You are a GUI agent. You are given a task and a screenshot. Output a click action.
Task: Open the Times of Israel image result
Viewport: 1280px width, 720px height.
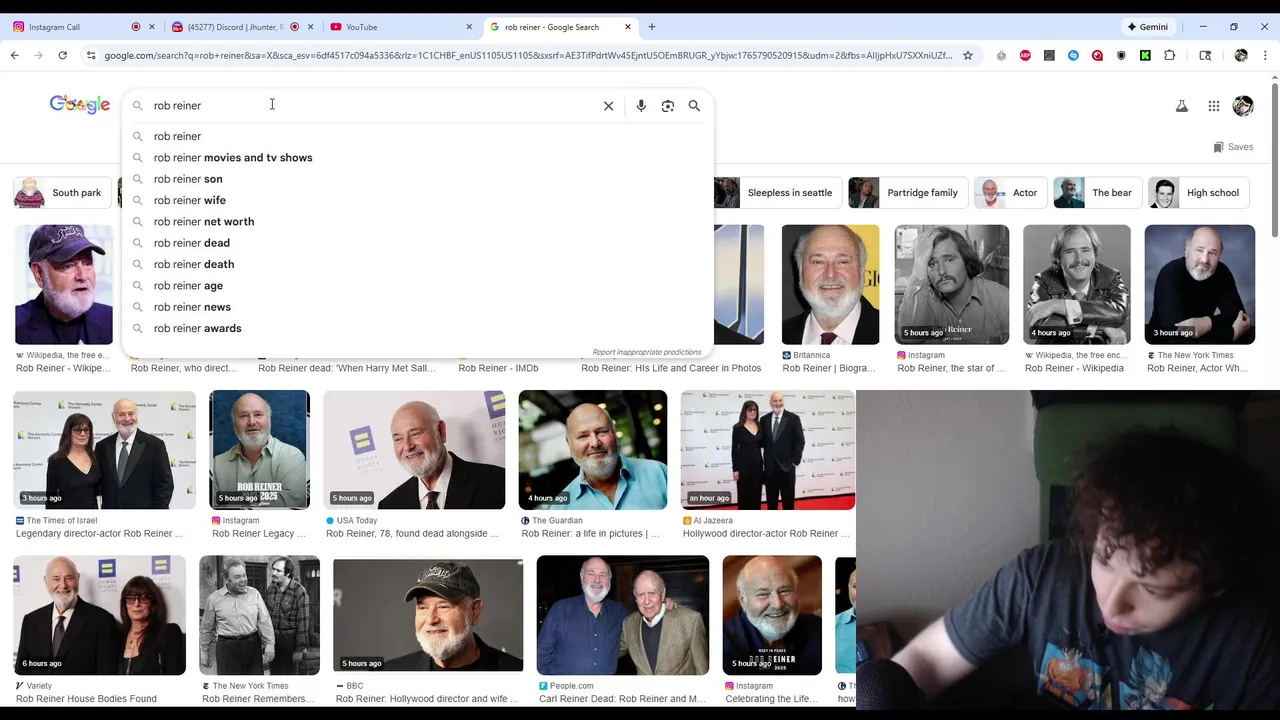click(x=104, y=450)
